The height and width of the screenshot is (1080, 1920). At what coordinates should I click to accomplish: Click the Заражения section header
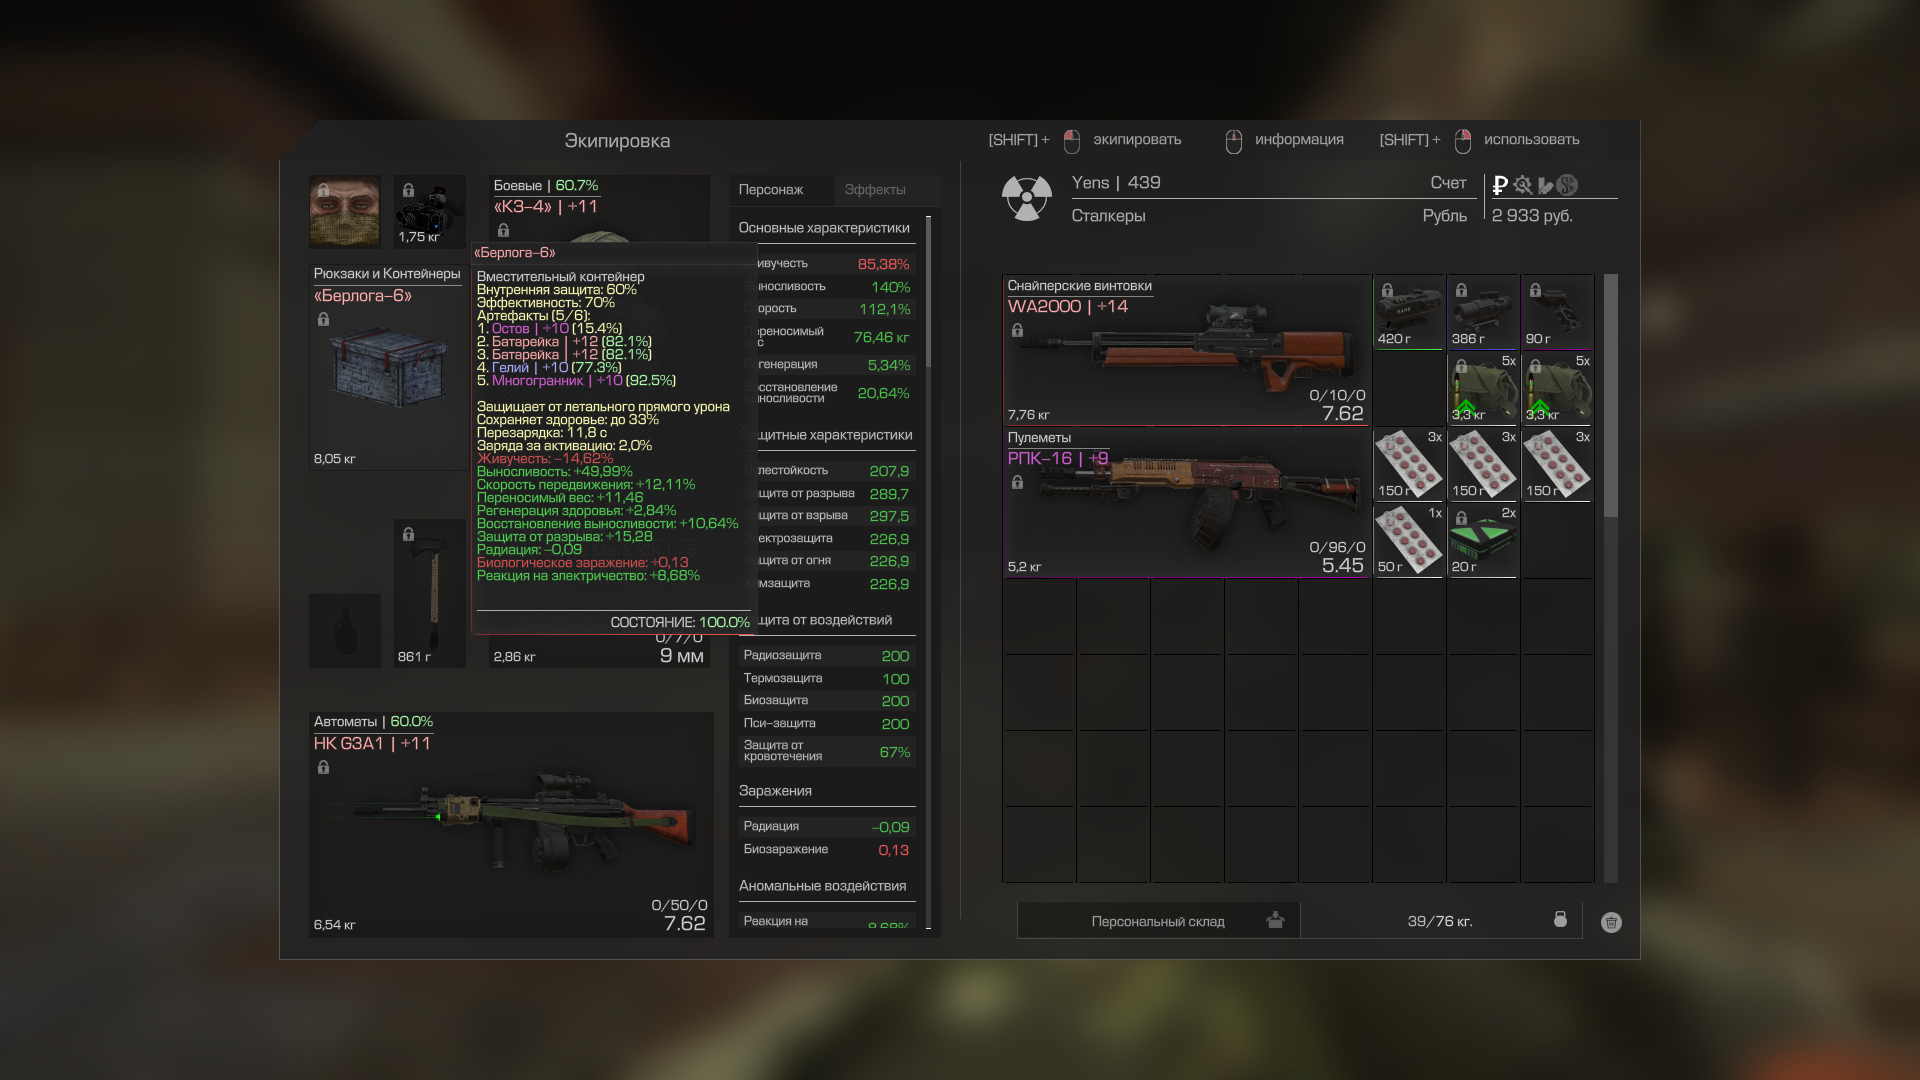775,791
